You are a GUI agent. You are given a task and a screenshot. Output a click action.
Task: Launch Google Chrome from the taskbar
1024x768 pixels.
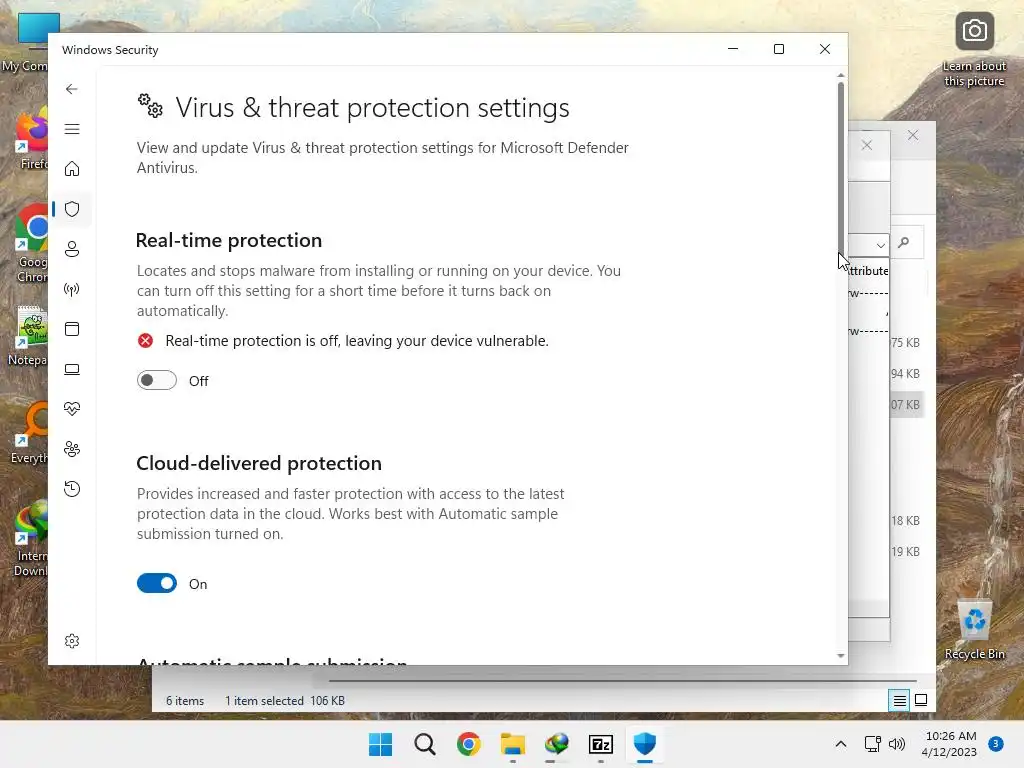[468, 744]
